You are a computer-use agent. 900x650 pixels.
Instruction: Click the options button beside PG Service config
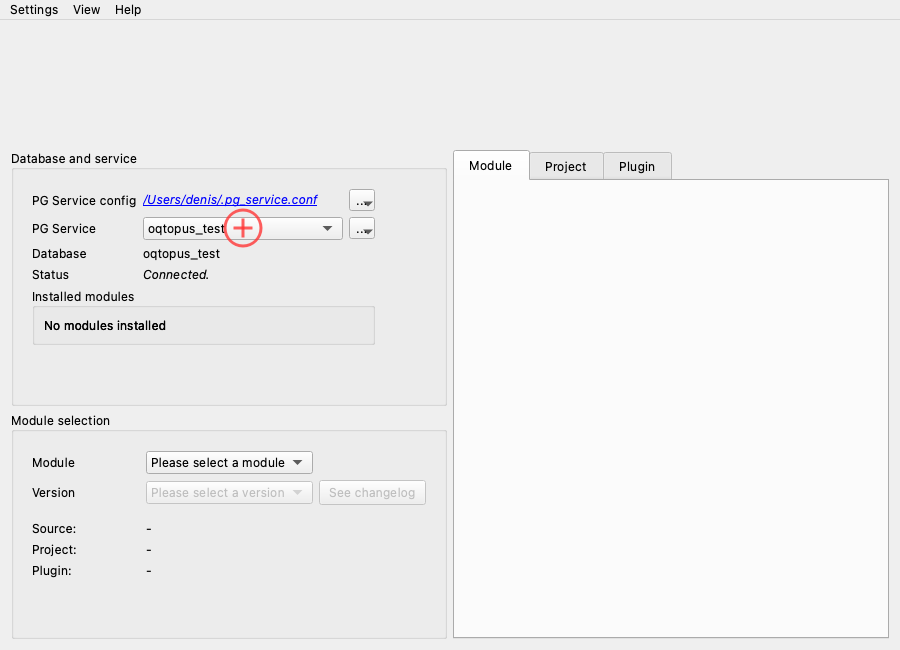pyautogui.click(x=362, y=200)
